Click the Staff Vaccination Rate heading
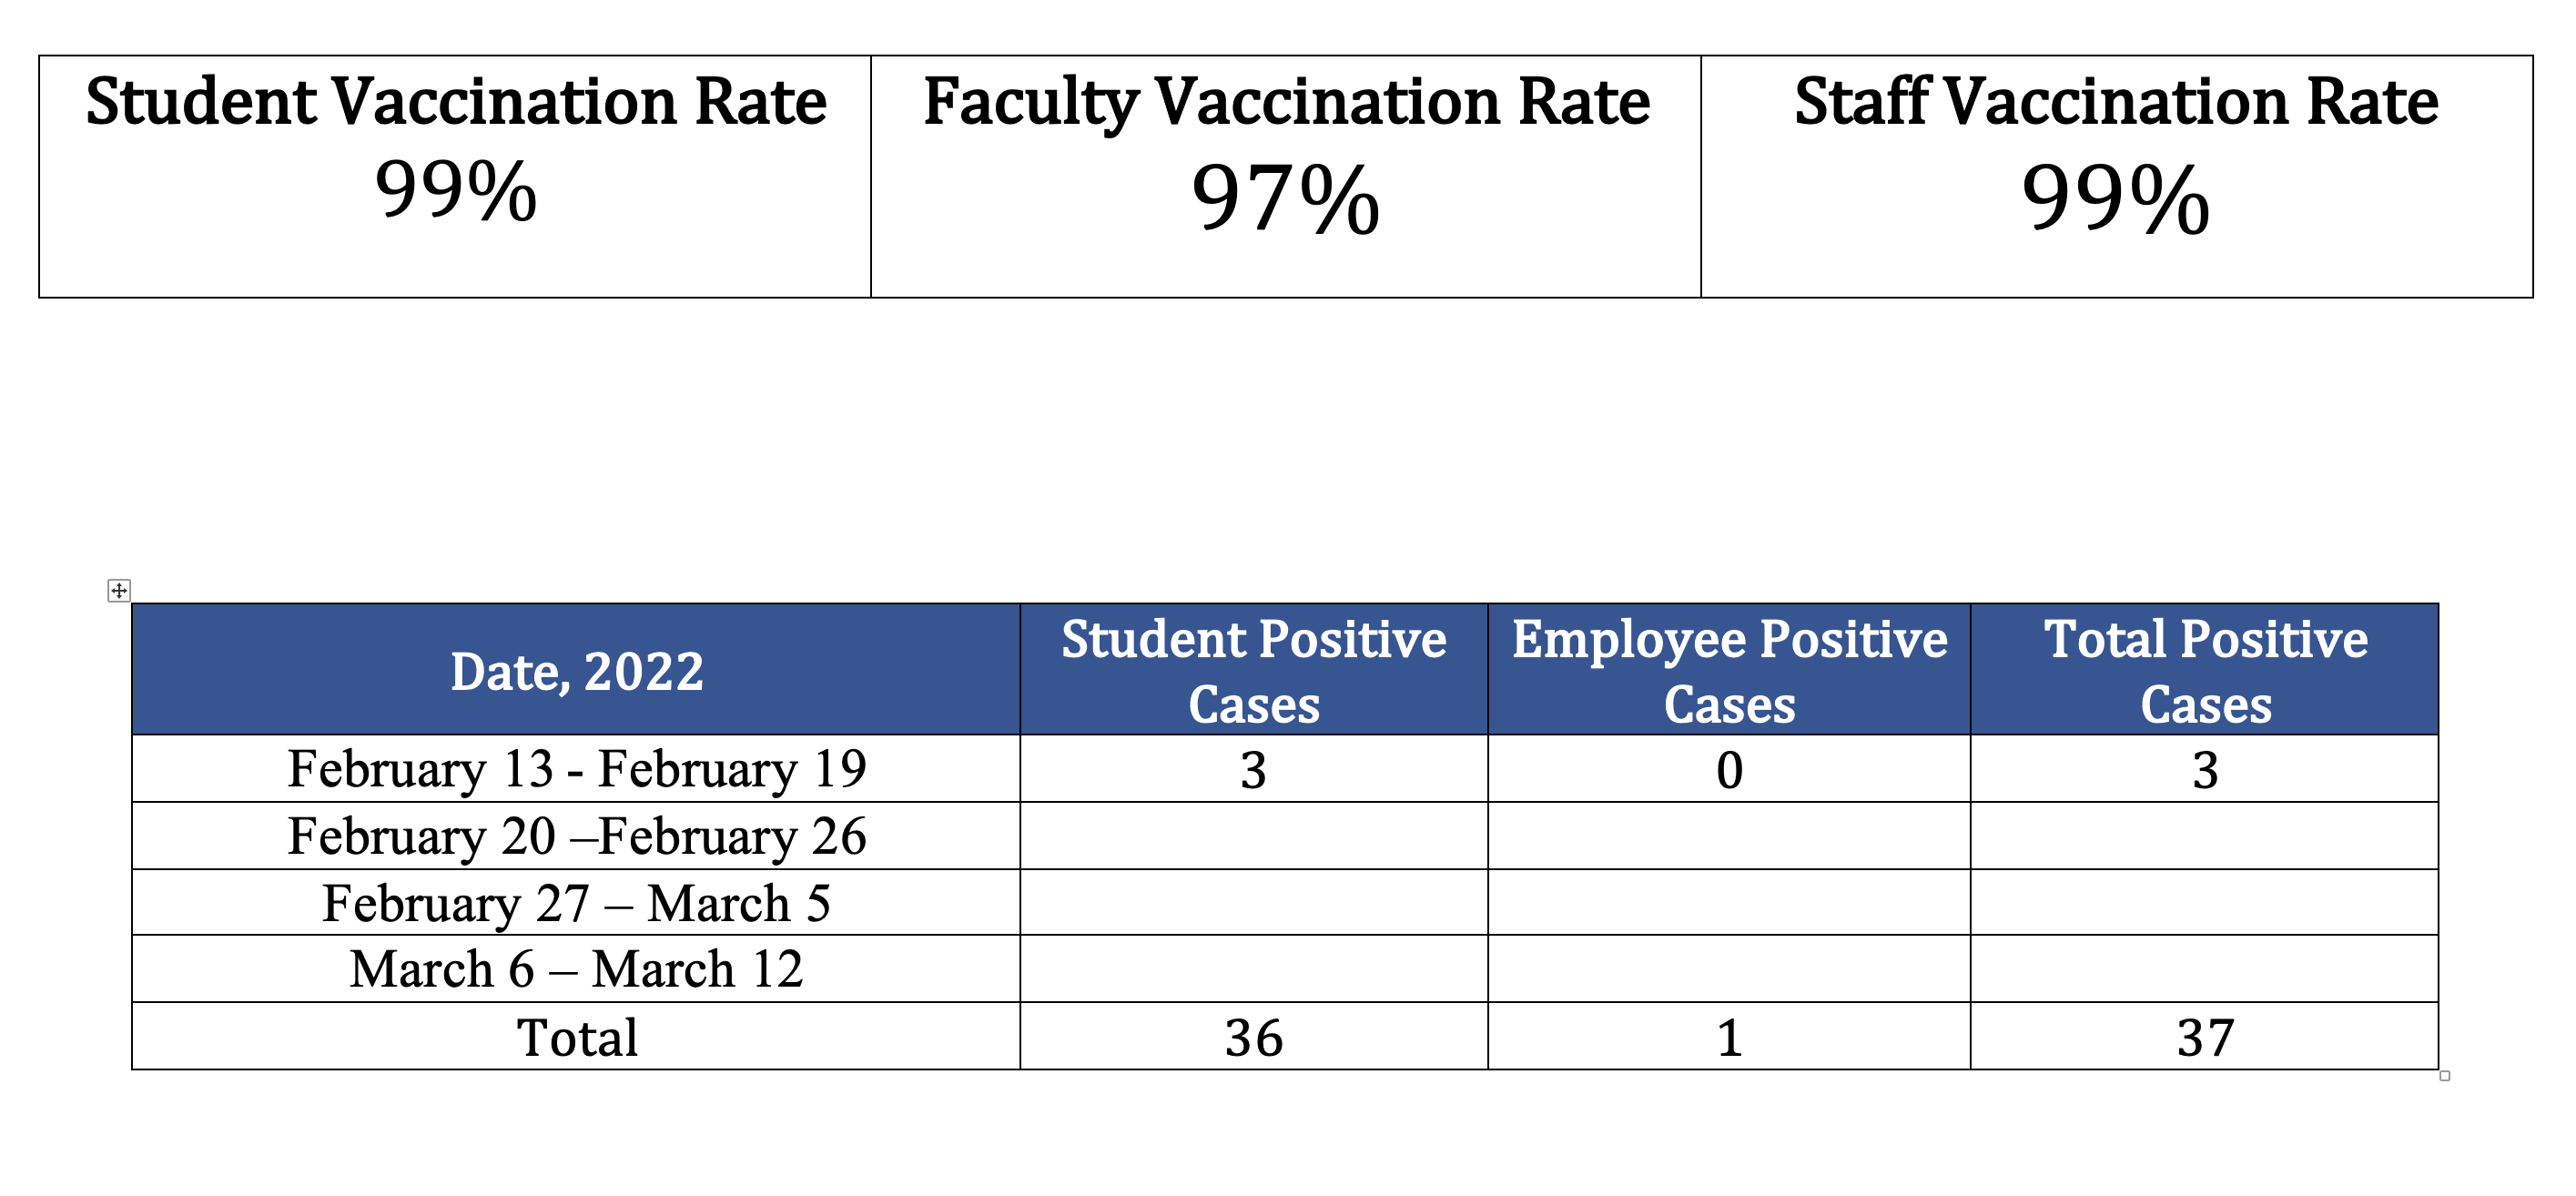This screenshot has width=2576, height=1196. tap(2116, 101)
